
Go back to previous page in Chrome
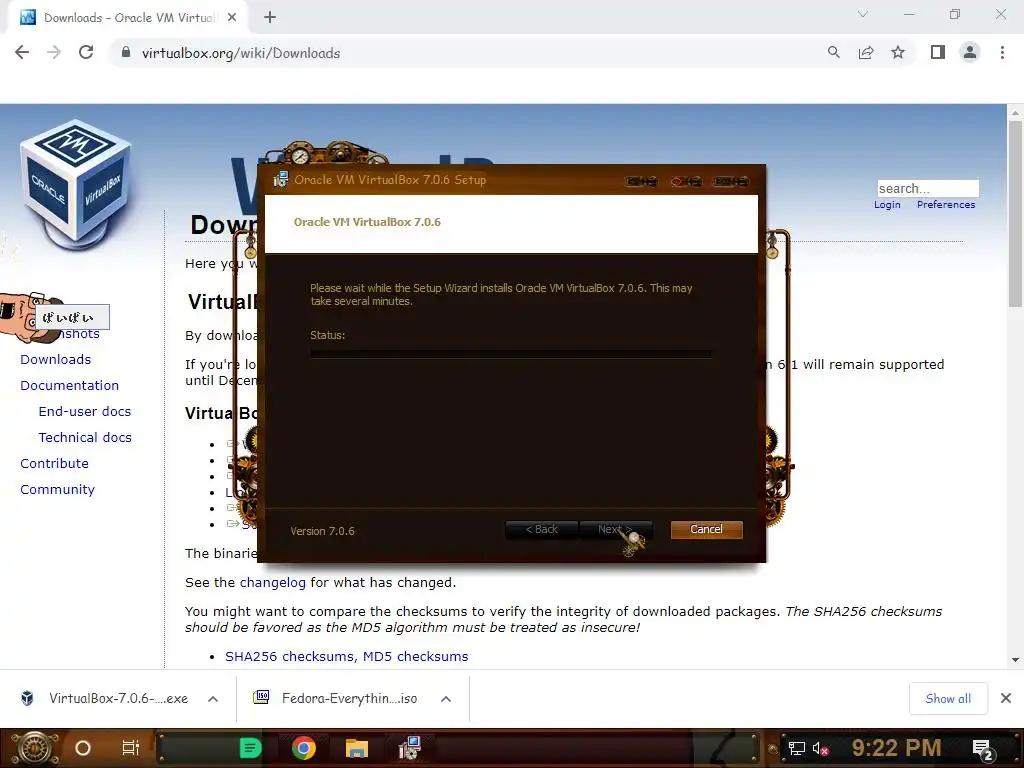coord(22,53)
